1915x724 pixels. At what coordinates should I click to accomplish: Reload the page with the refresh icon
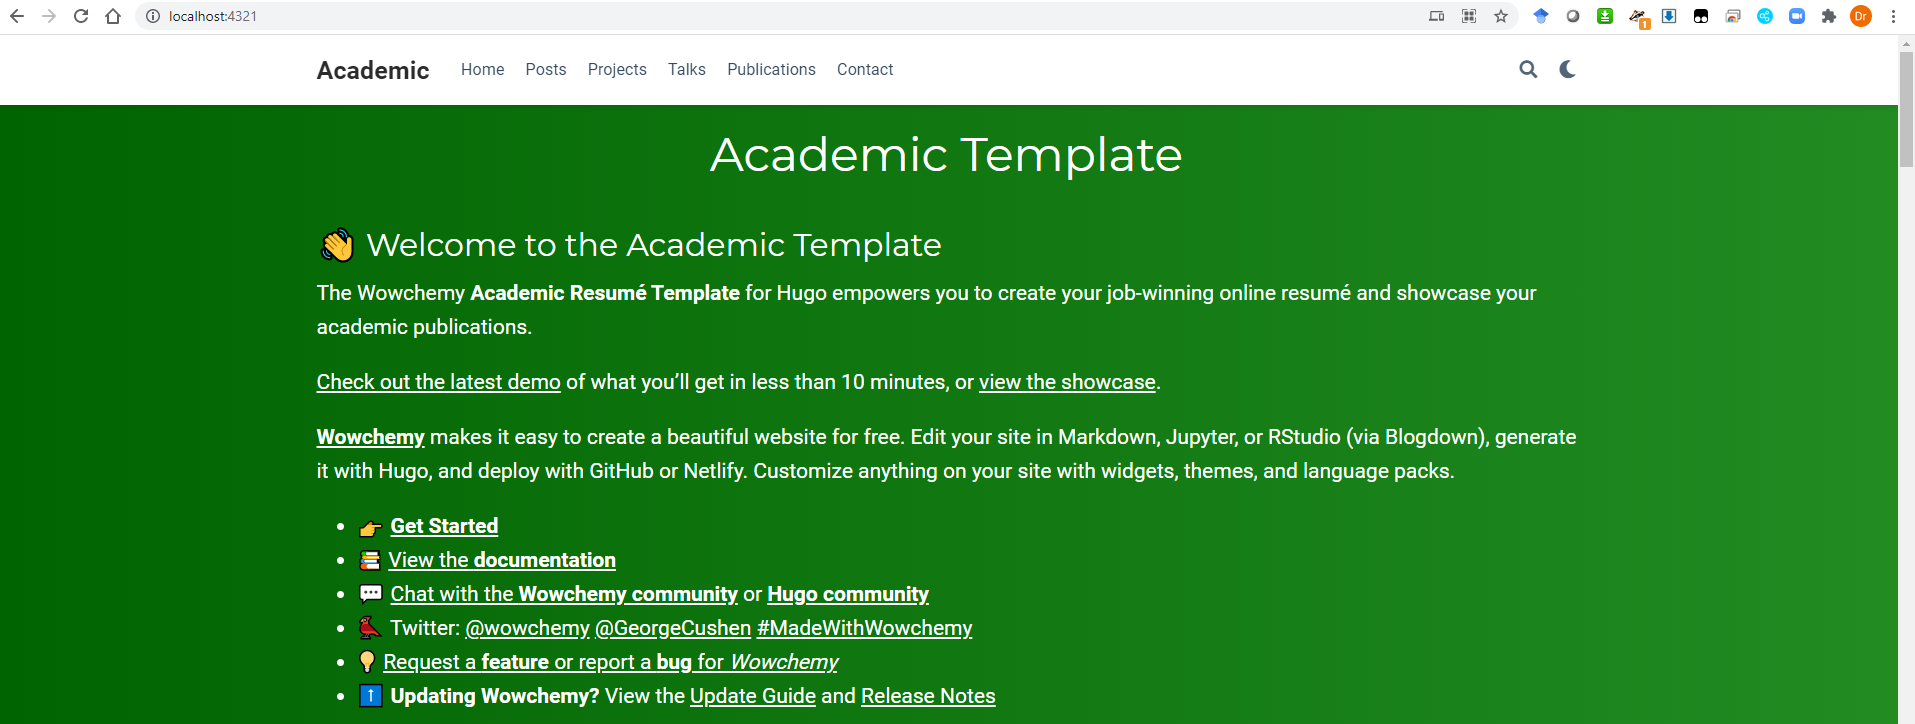[x=81, y=16]
